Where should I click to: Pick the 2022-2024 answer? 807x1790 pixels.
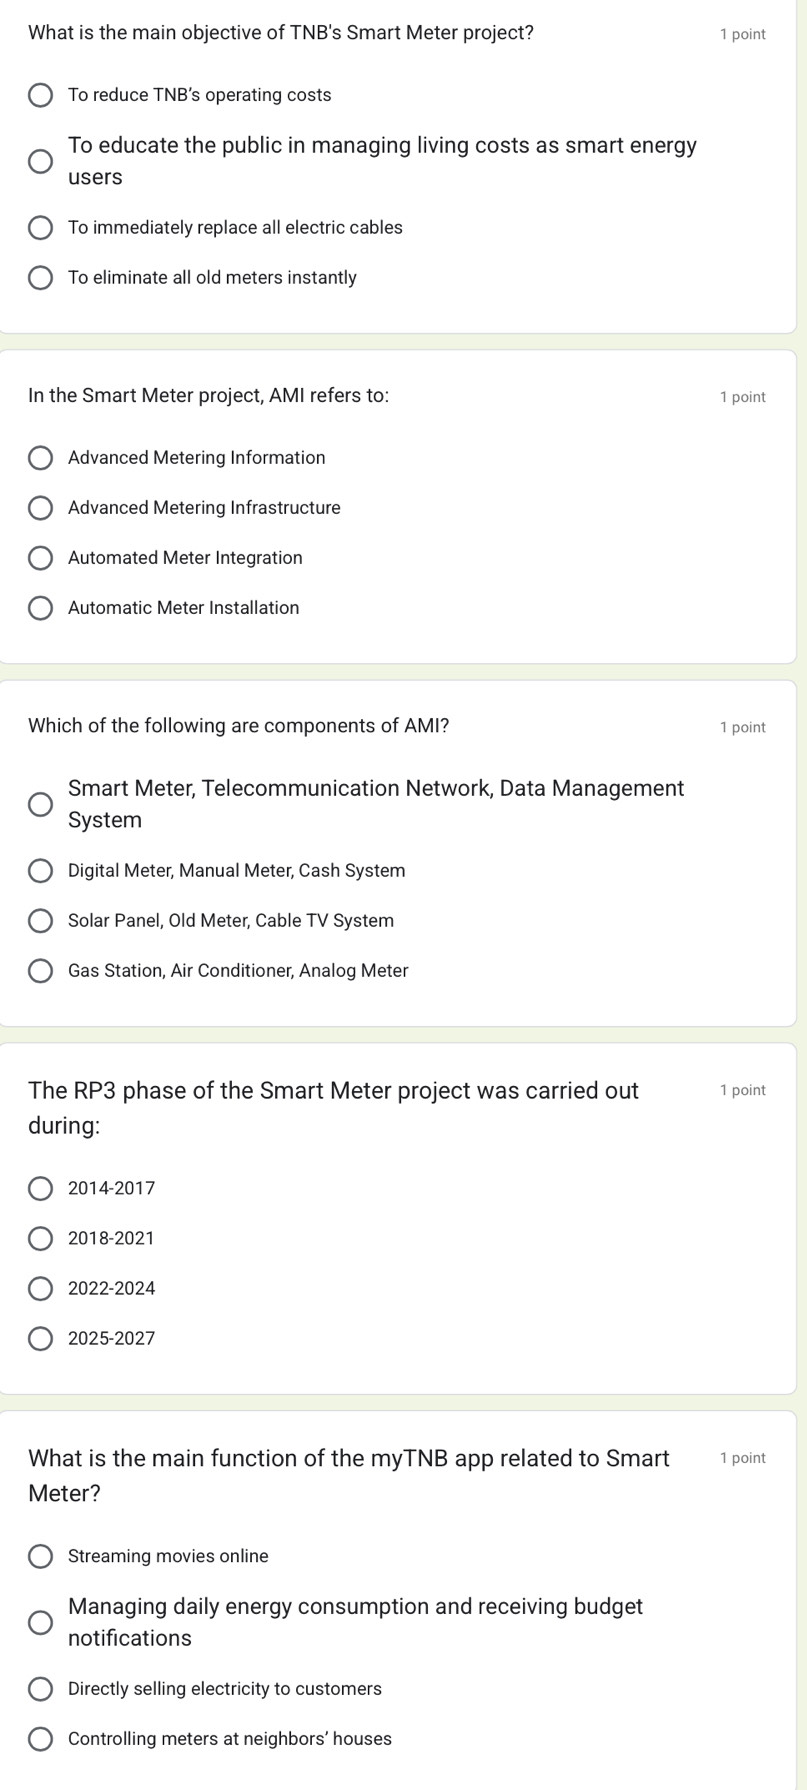(40, 1289)
